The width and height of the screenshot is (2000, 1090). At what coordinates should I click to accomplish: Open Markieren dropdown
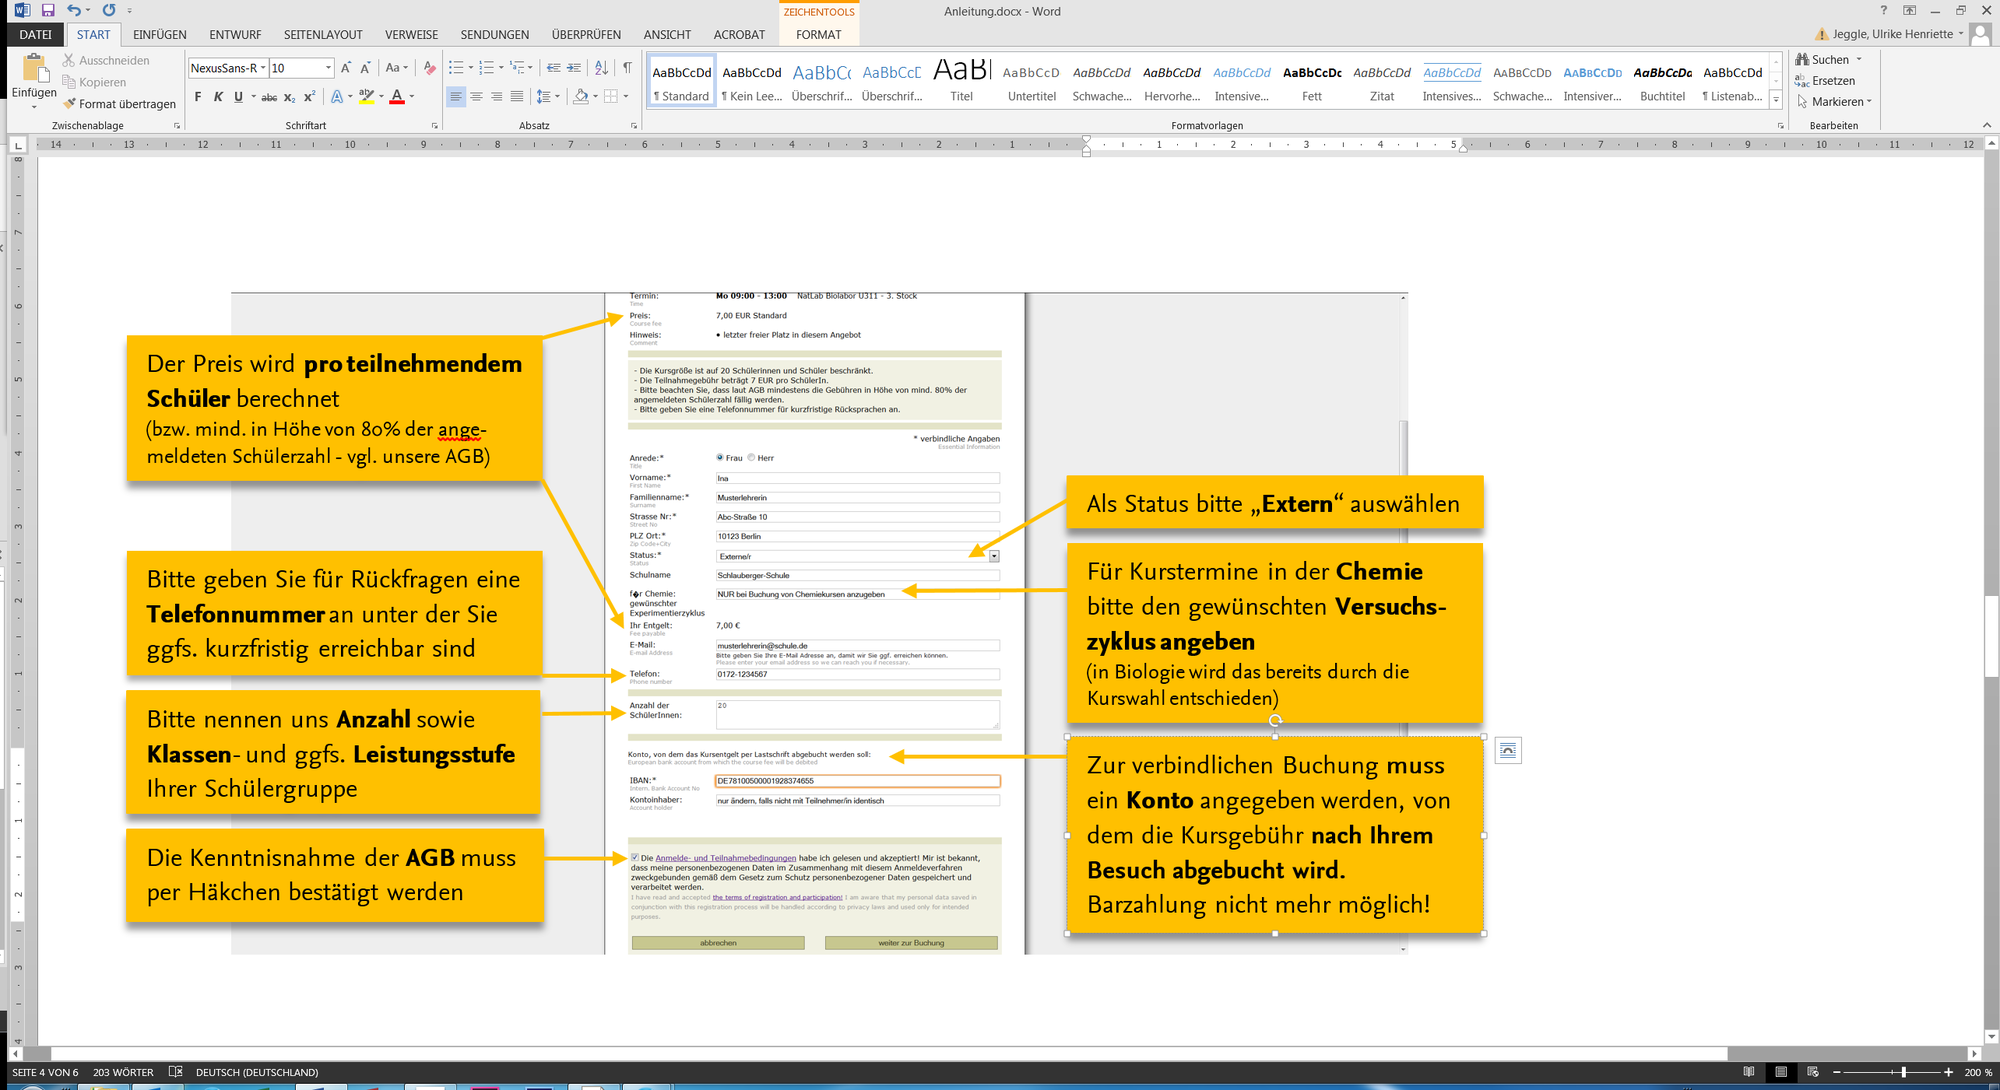click(x=1834, y=102)
